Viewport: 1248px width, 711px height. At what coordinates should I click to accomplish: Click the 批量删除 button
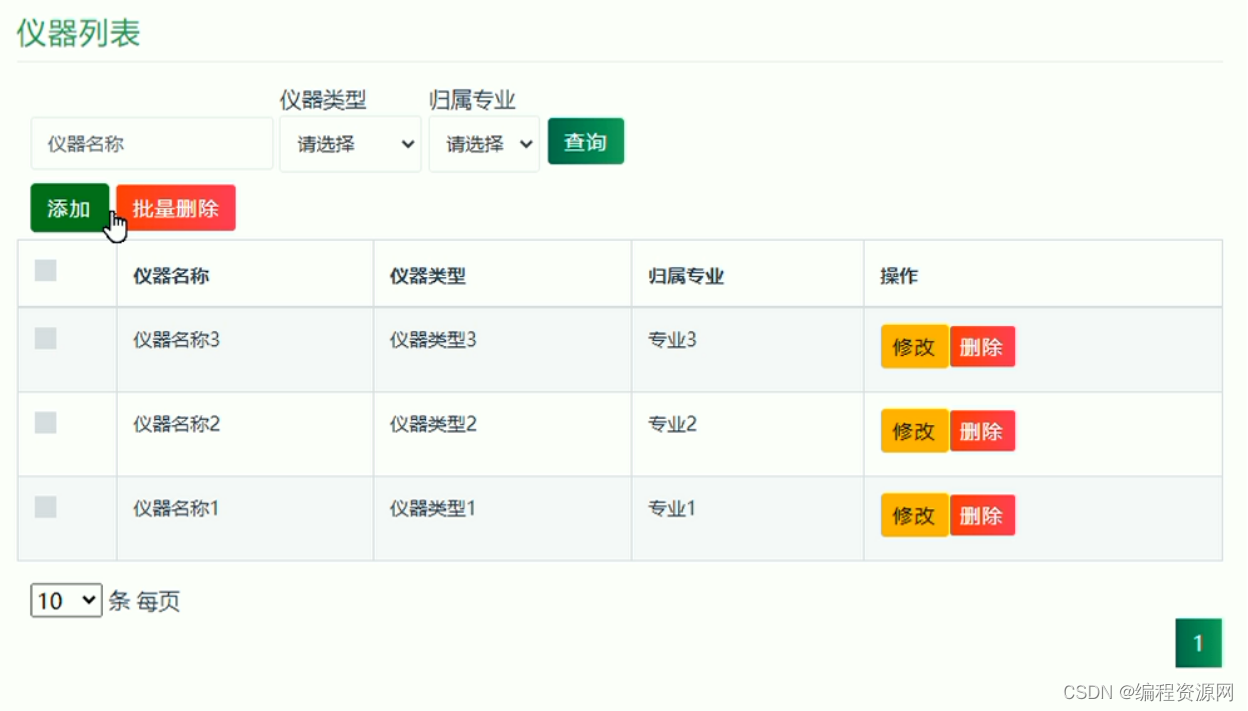pyautogui.click(x=176, y=208)
